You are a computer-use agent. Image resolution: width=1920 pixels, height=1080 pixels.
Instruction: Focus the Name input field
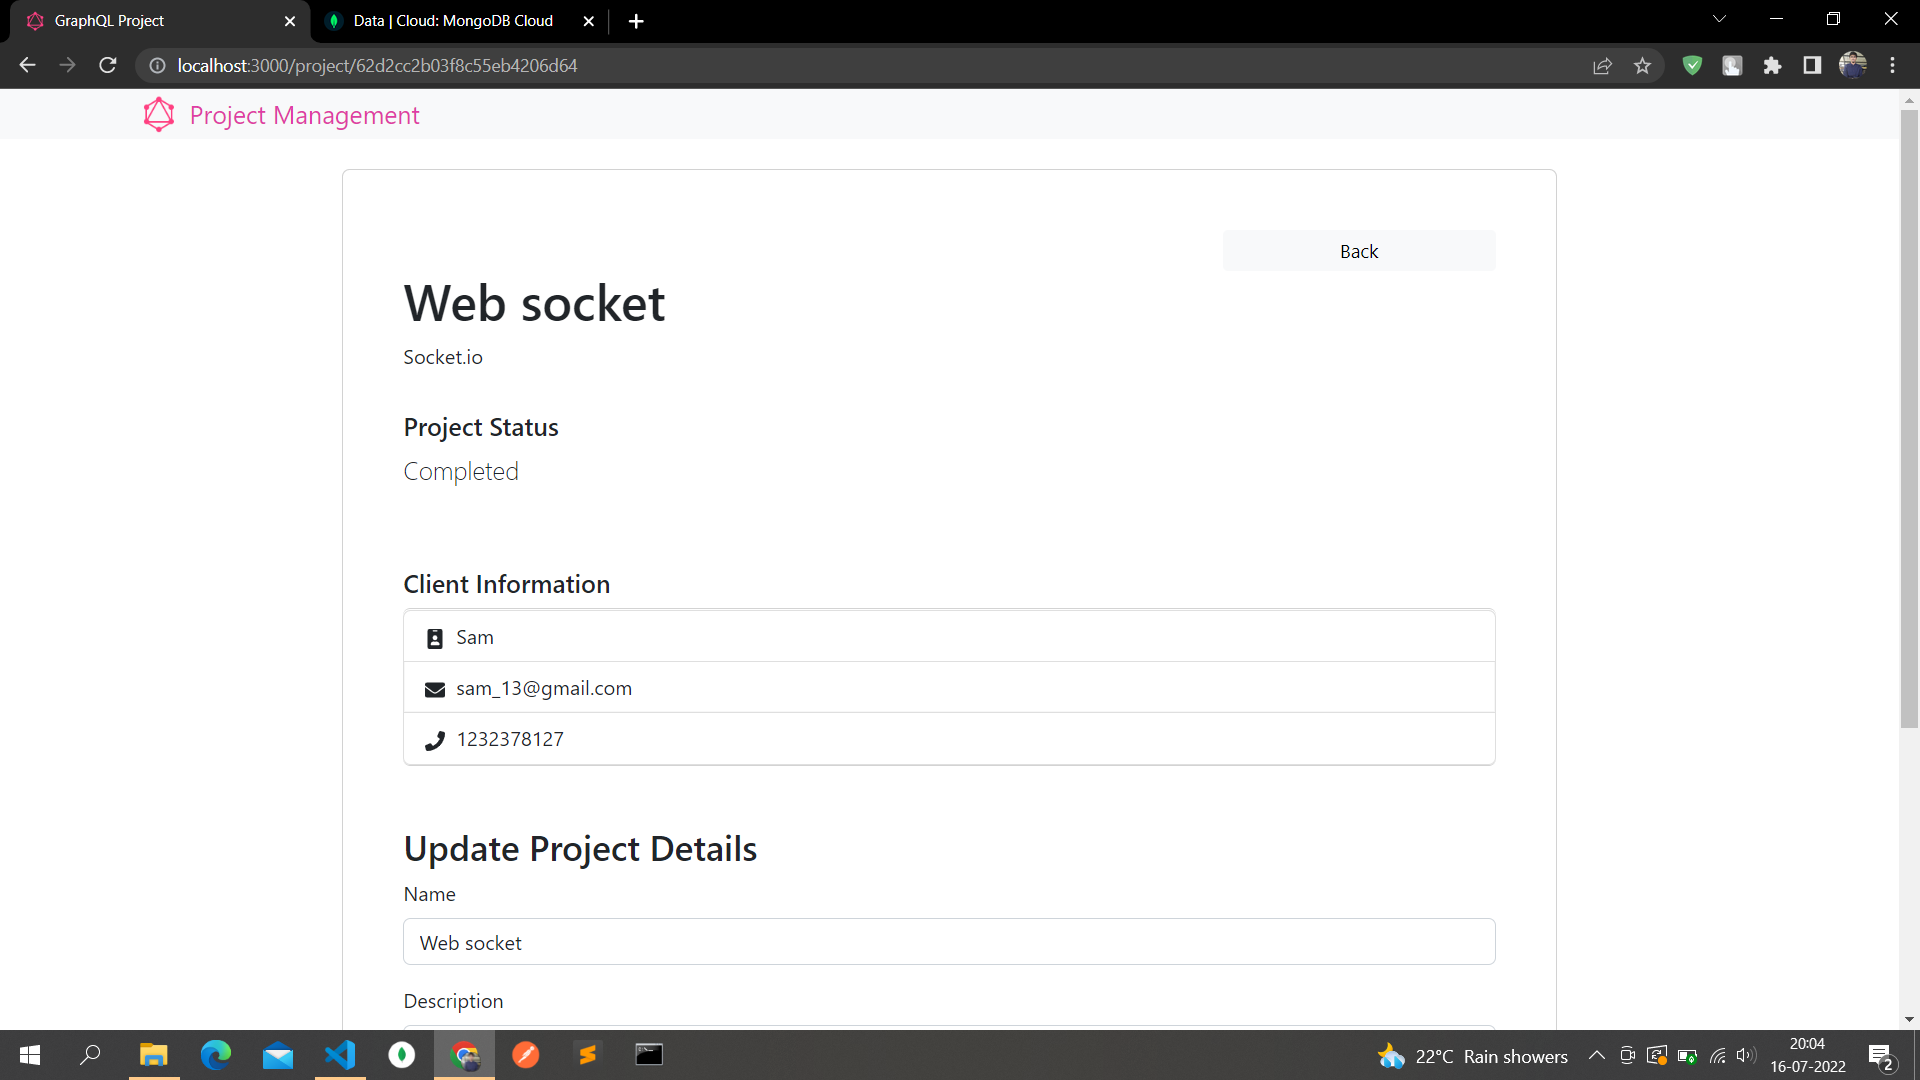coord(949,942)
